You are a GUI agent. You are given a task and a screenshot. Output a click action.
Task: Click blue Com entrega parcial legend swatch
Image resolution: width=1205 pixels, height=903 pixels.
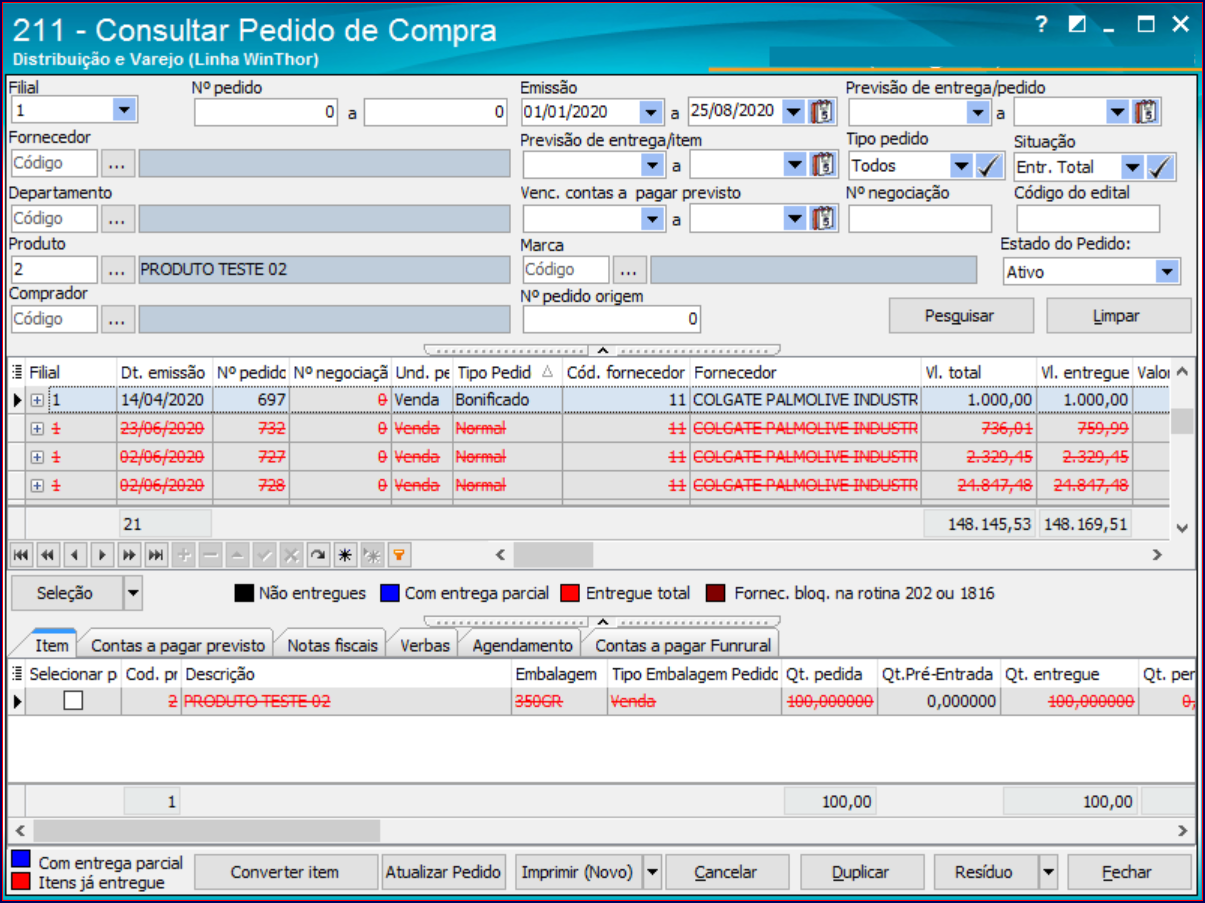click(x=390, y=593)
